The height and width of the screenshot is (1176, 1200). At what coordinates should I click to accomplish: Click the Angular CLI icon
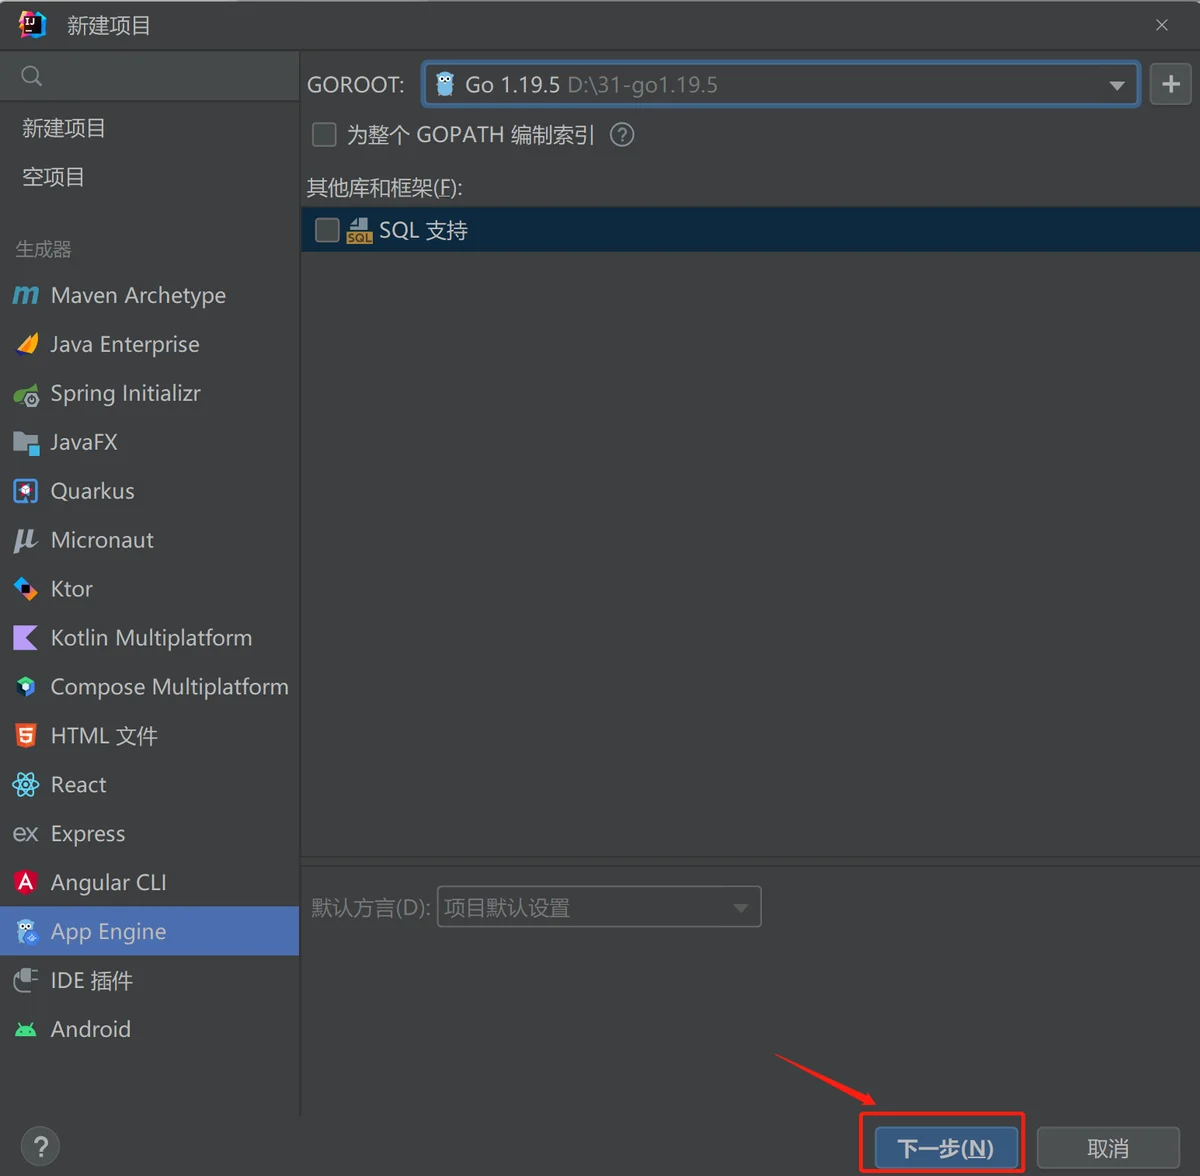pos(26,882)
